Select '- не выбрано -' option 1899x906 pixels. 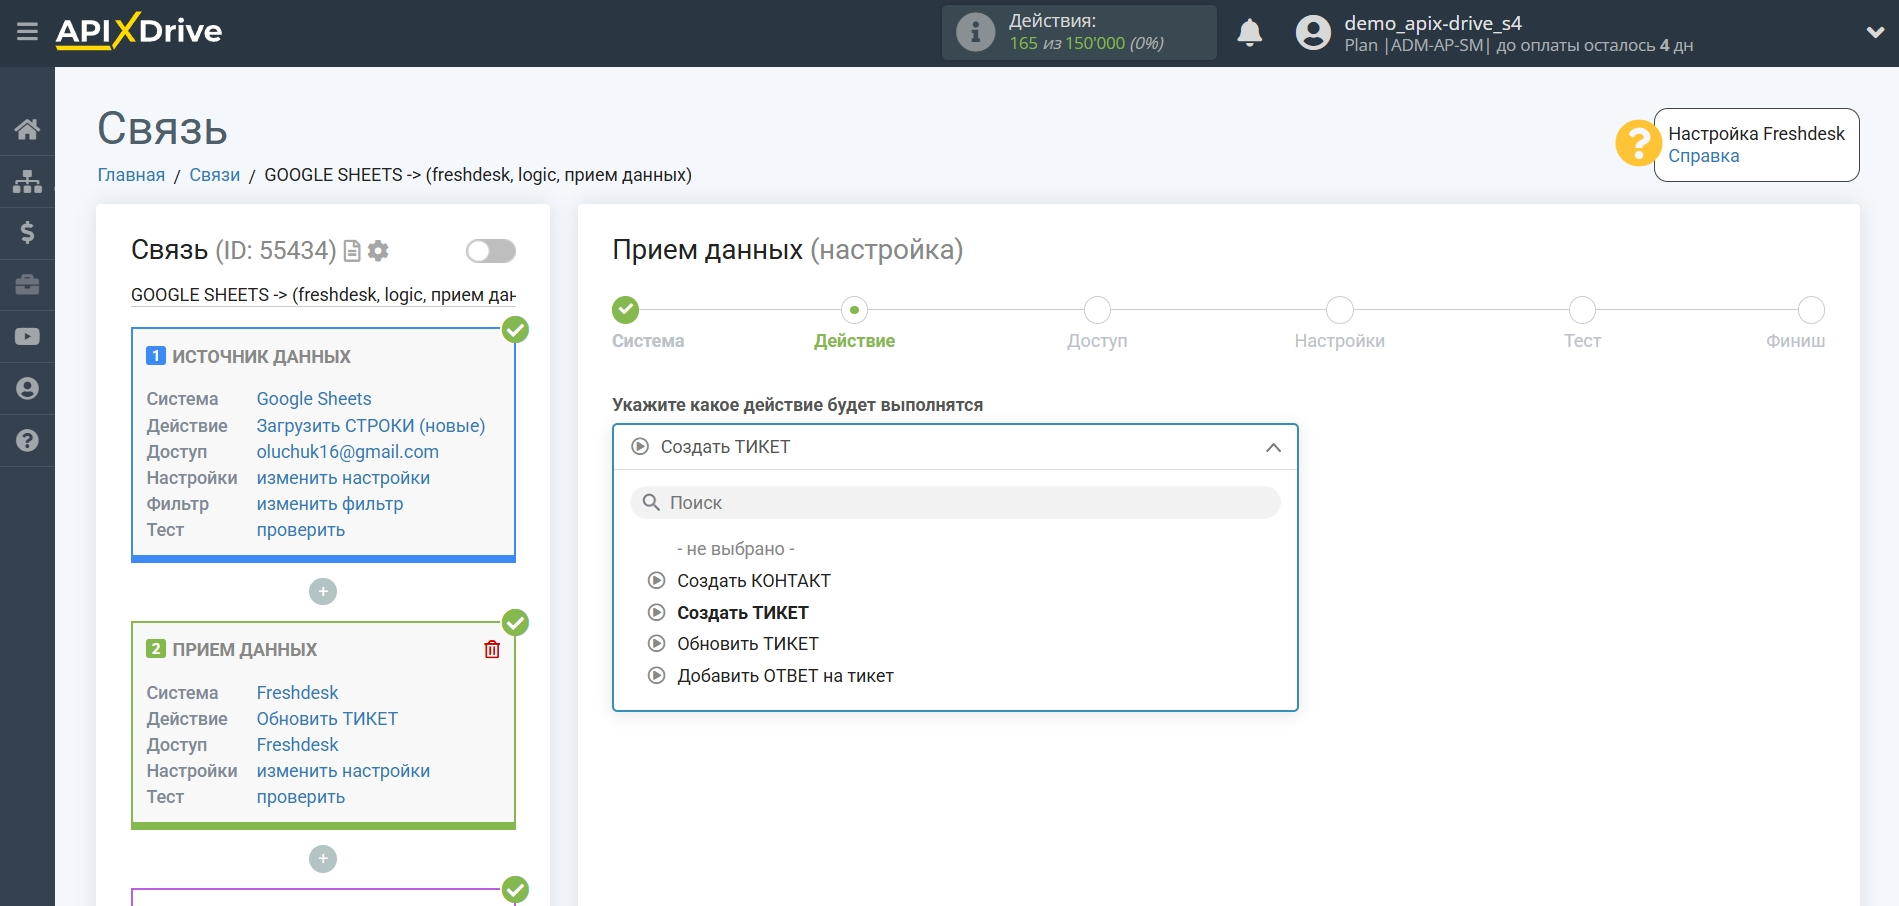(x=736, y=549)
